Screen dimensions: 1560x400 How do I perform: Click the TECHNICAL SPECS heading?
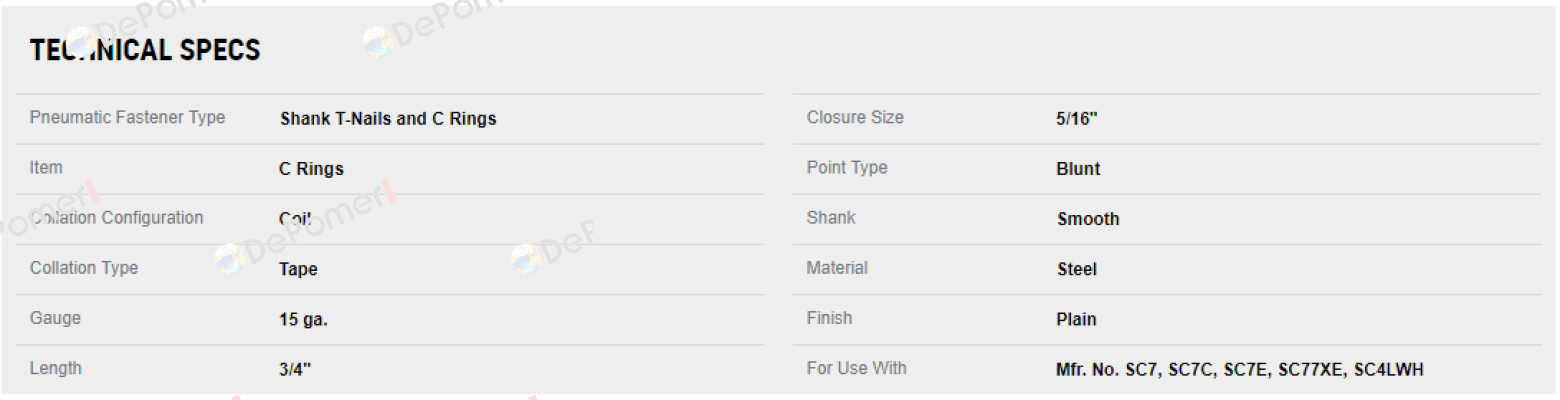pyautogui.click(x=145, y=50)
